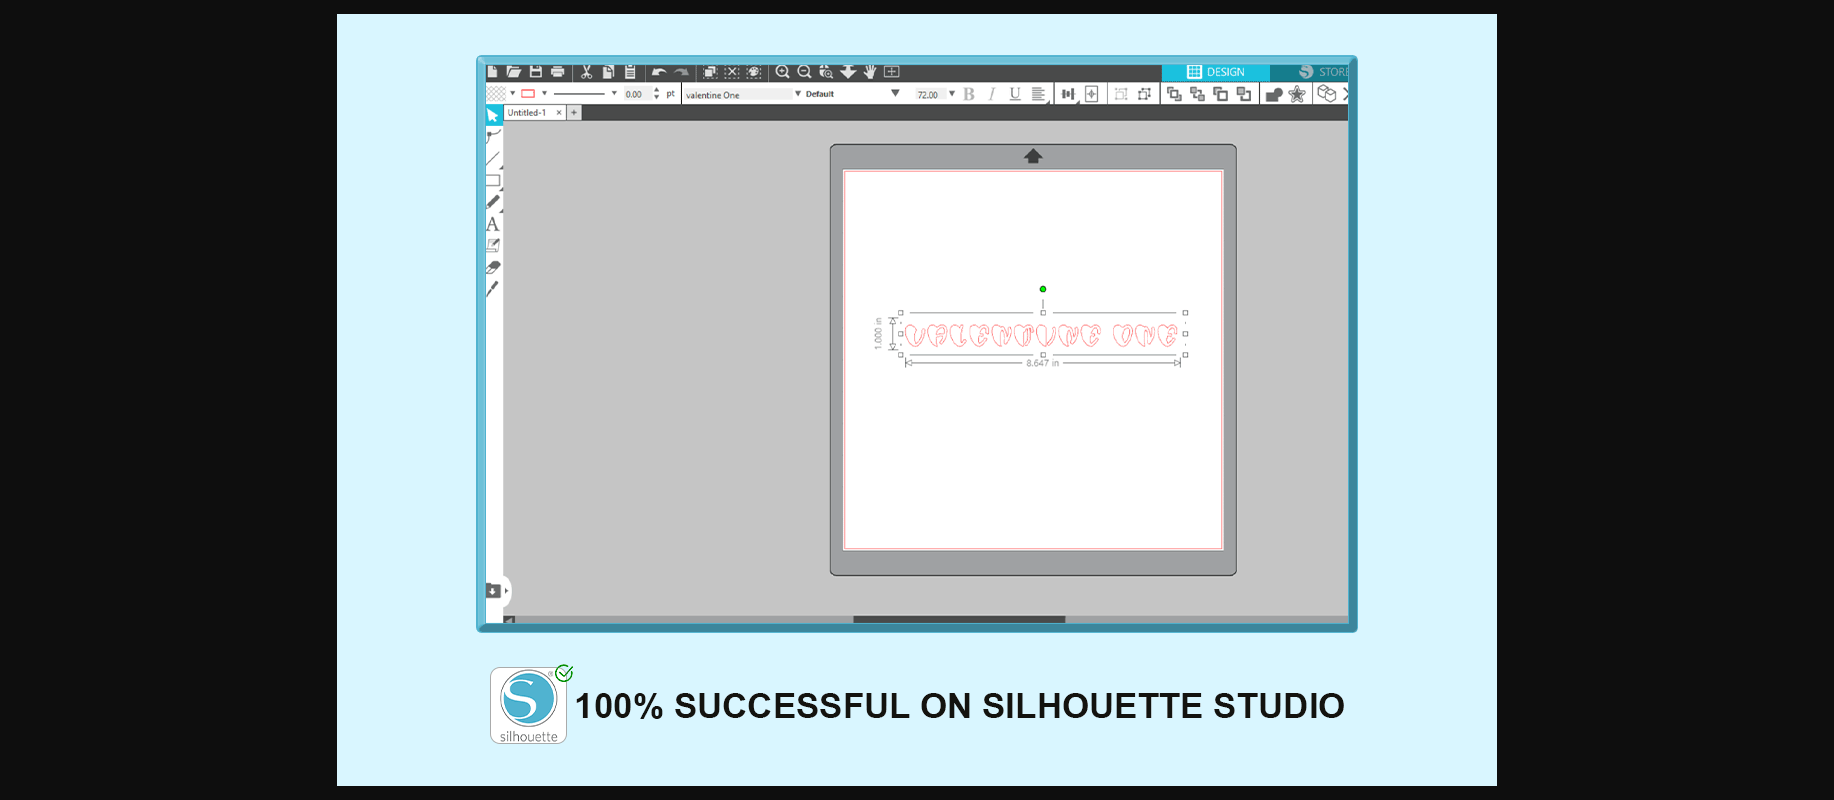Click the red line color swatch

point(528,94)
